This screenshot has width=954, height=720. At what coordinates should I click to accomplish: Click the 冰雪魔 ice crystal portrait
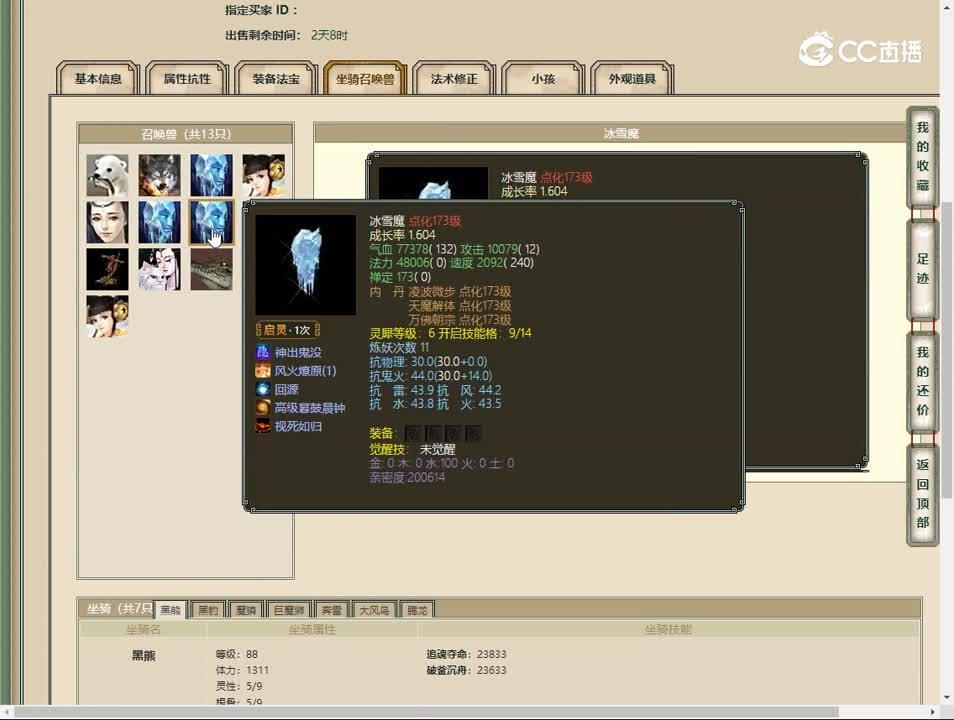(305, 264)
